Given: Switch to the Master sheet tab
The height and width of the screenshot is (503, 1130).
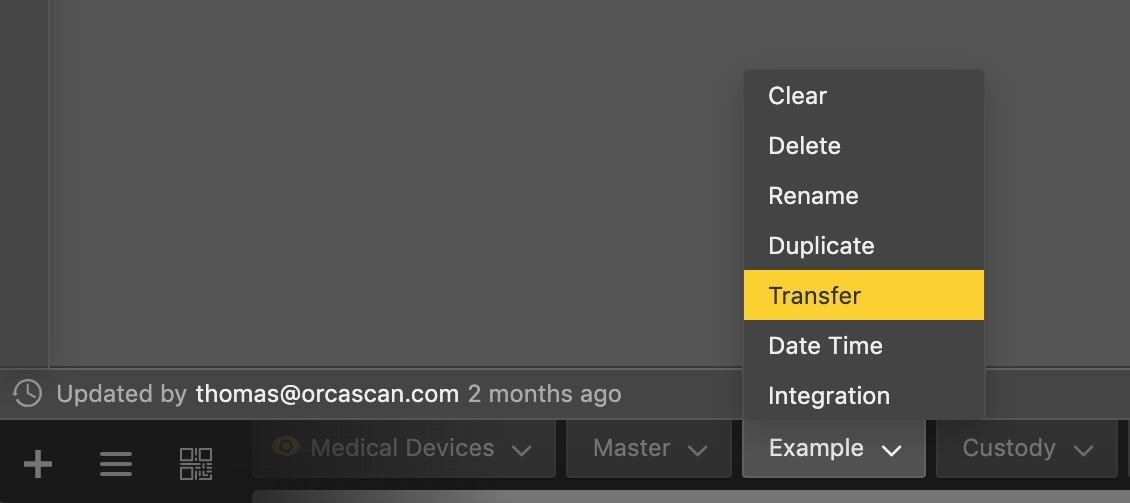Looking at the screenshot, I should pyautogui.click(x=631, y=448).
